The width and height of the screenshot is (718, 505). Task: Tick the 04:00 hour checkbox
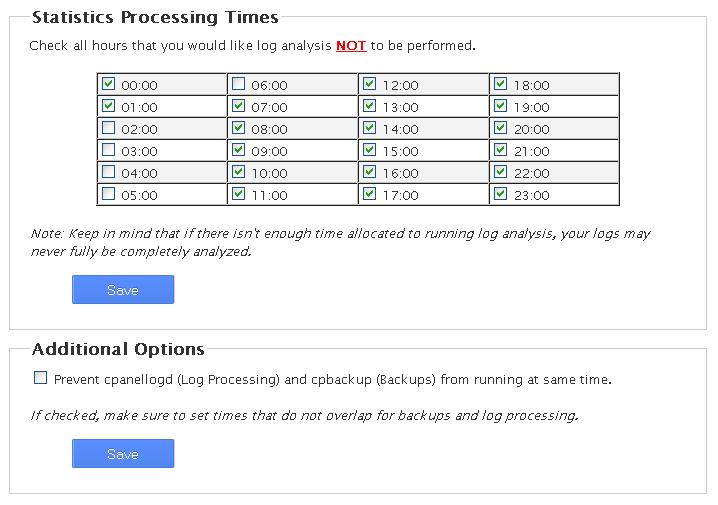click(108, 172)
